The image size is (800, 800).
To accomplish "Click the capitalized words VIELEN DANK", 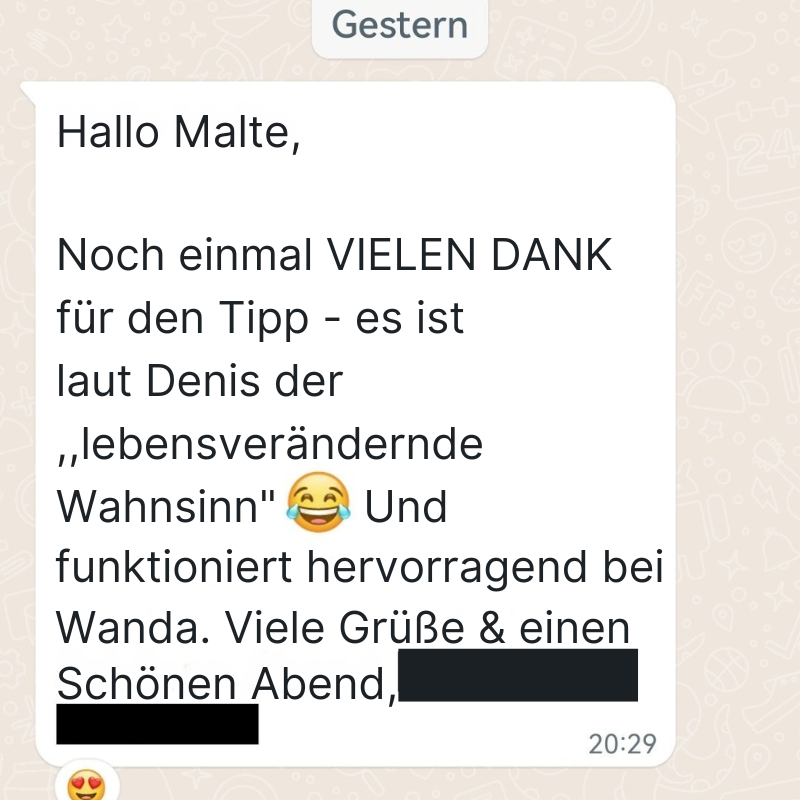I will pos(469,255).
